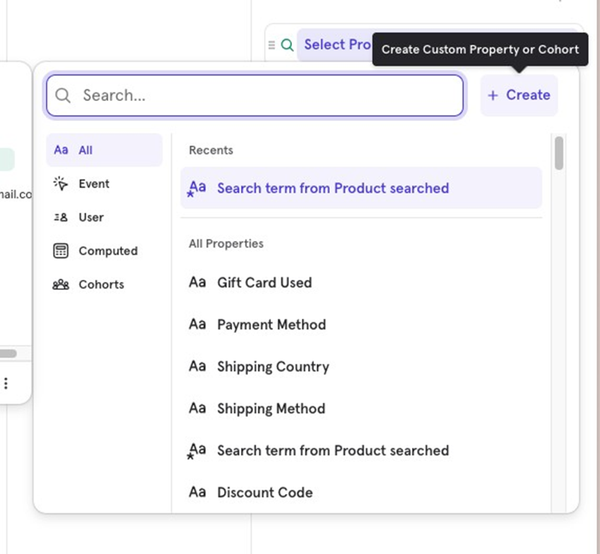Pick the Shipping Method property
Screen dimensions: 600x554
270,409
